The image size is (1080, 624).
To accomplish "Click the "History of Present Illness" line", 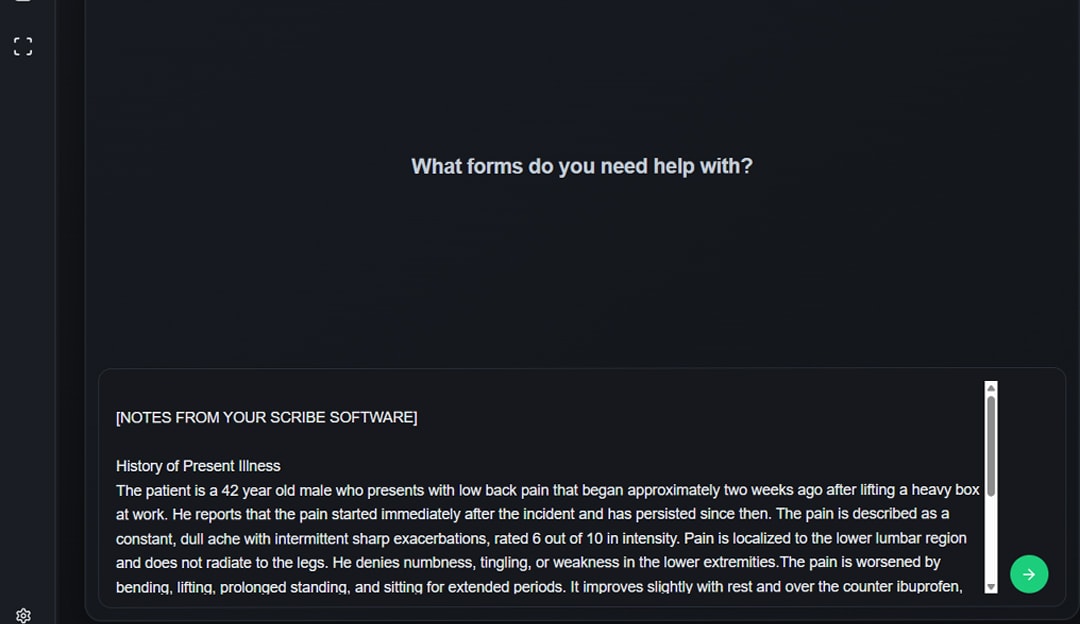I will pyautogui.click(x=198, y=466).
